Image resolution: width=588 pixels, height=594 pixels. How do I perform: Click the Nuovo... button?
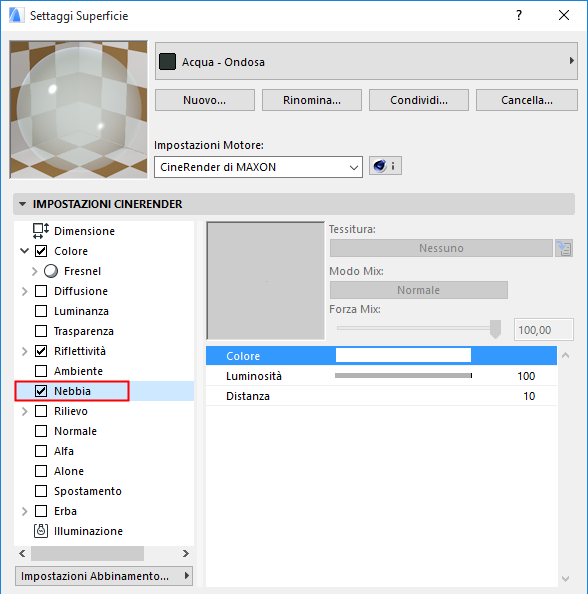(205, 100)
